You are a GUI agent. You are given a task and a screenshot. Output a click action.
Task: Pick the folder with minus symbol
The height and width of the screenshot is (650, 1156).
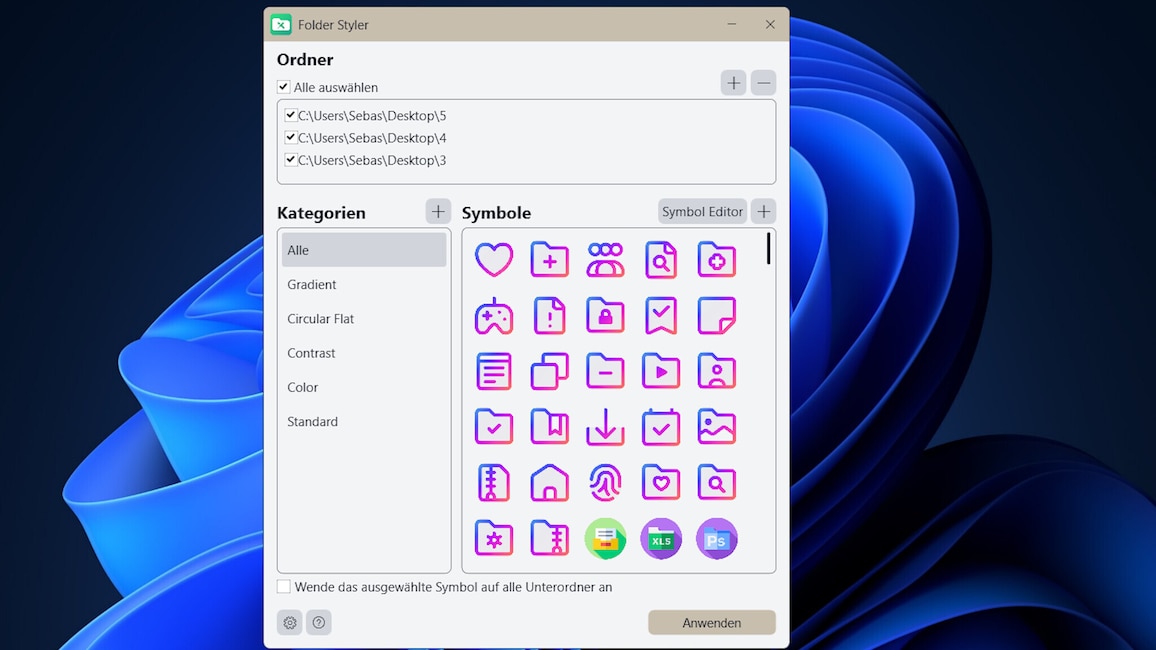(605, 371)
